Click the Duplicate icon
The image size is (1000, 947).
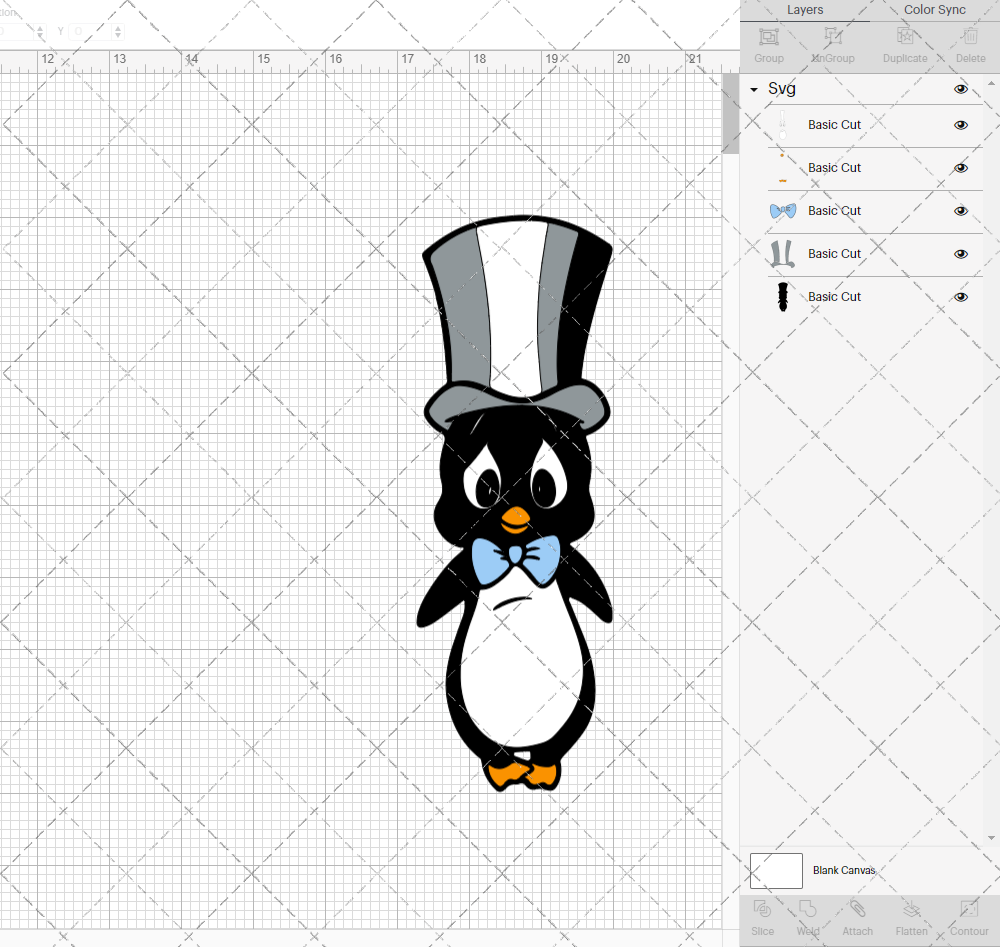coord(905,37)
